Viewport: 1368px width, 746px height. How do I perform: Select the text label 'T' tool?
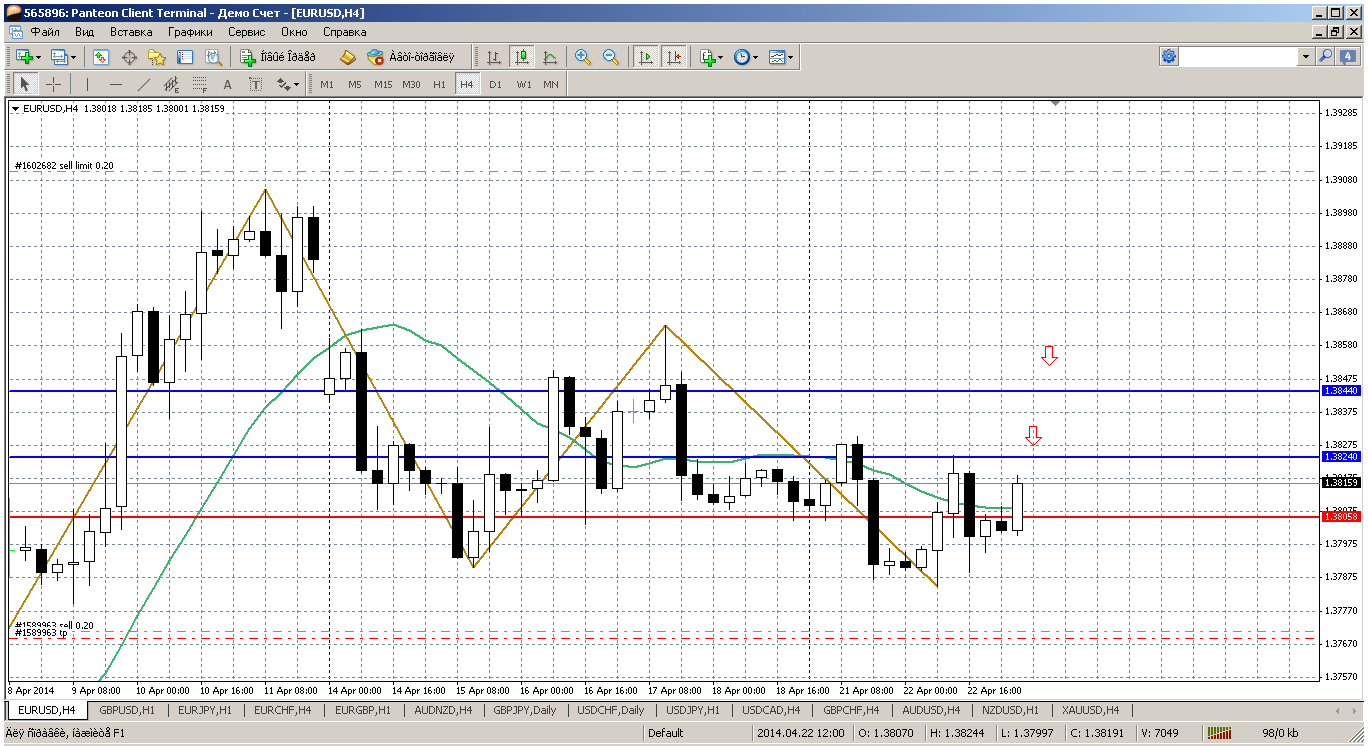(255, 84)
